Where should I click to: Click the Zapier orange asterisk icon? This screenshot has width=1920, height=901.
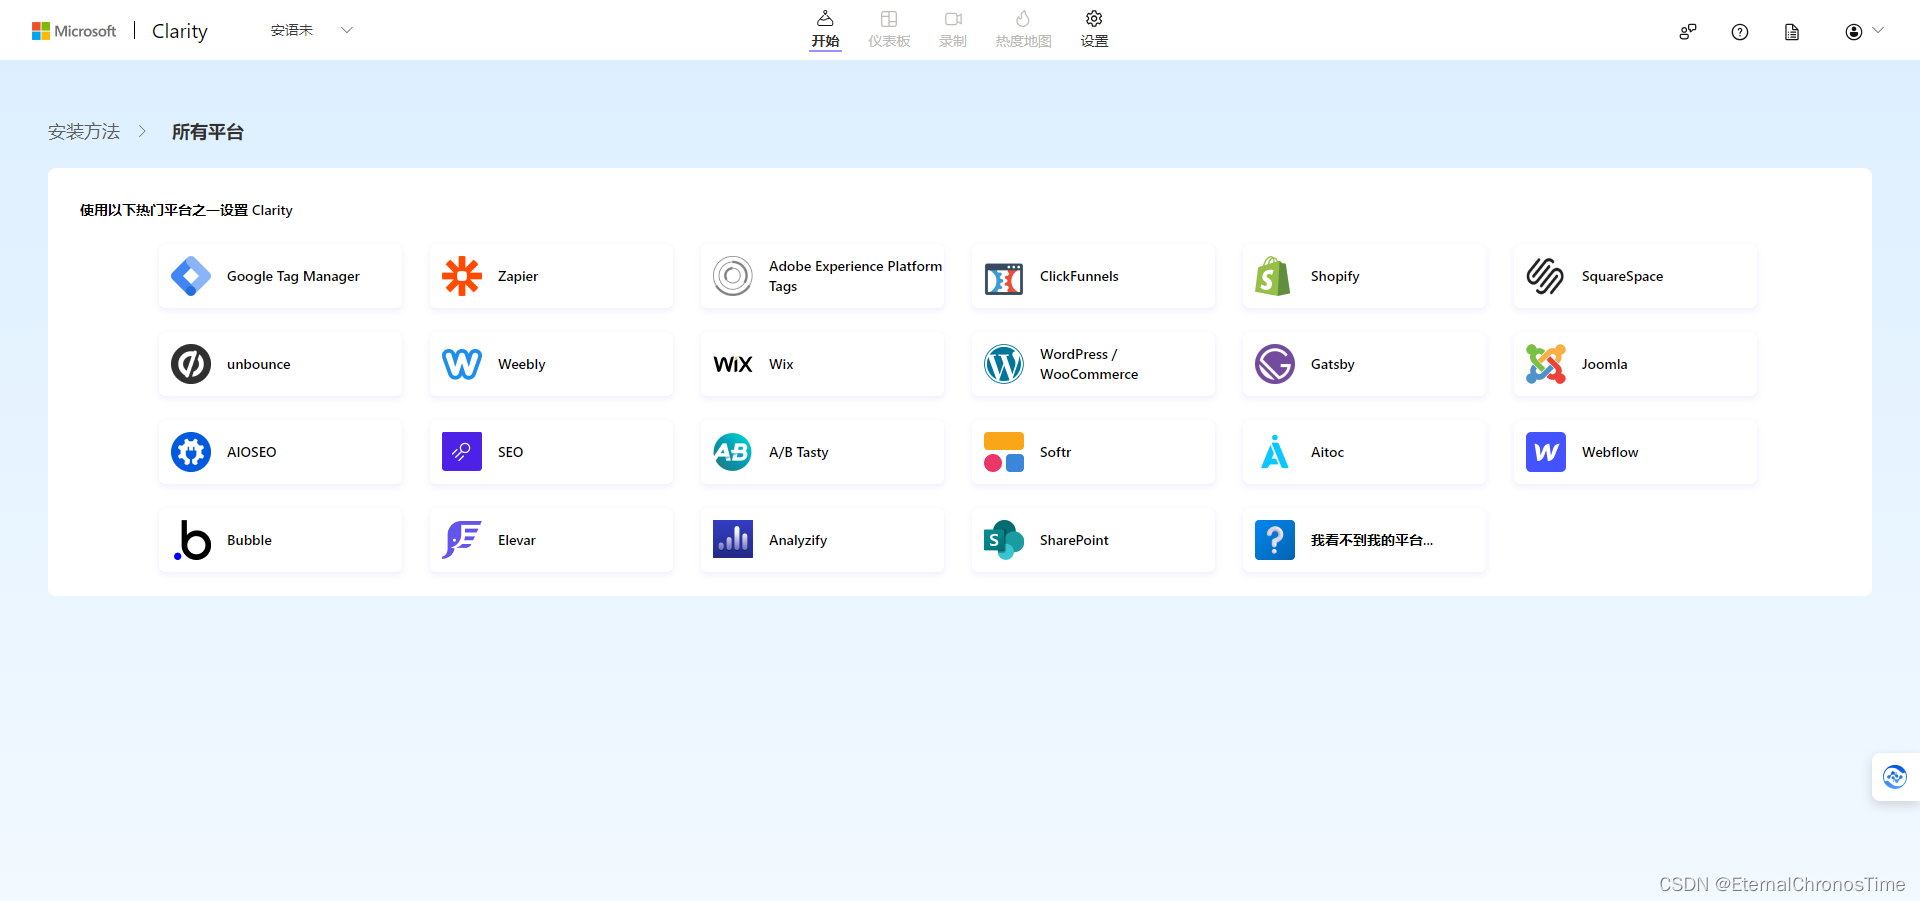click(462, 276)
